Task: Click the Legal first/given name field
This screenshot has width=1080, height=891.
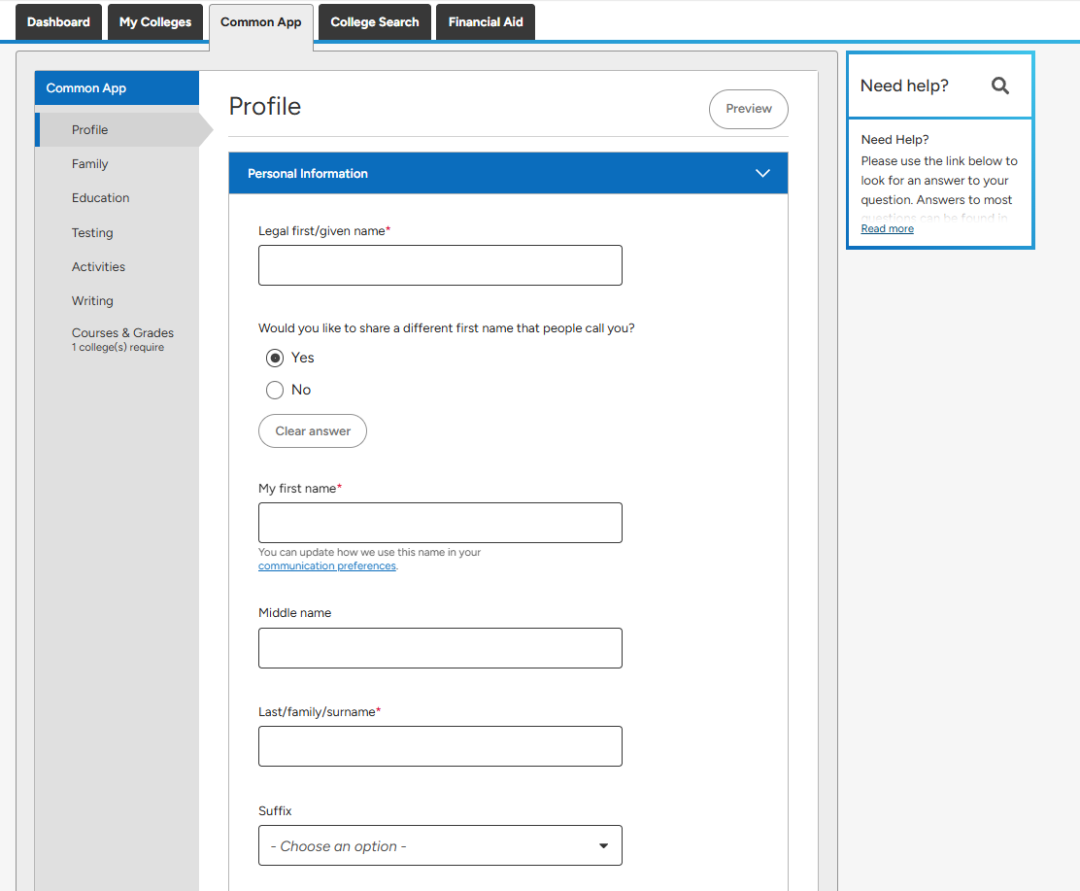Action: pos(440,265)
